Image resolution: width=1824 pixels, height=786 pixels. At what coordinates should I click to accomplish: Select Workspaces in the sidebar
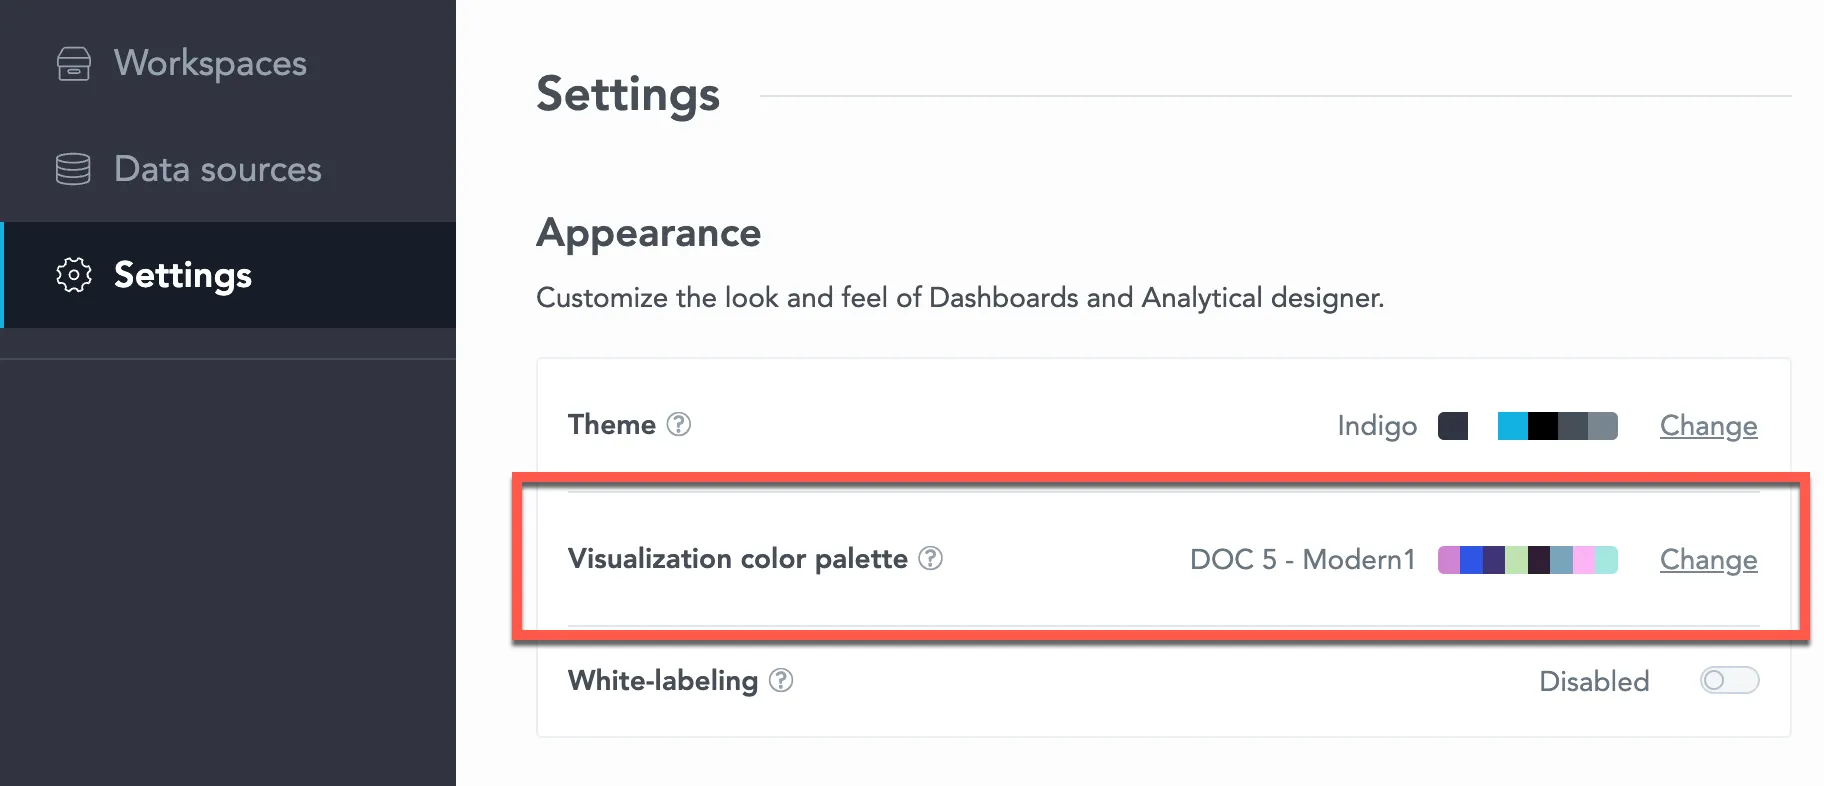pyautogui.click(x=209, y=64)
